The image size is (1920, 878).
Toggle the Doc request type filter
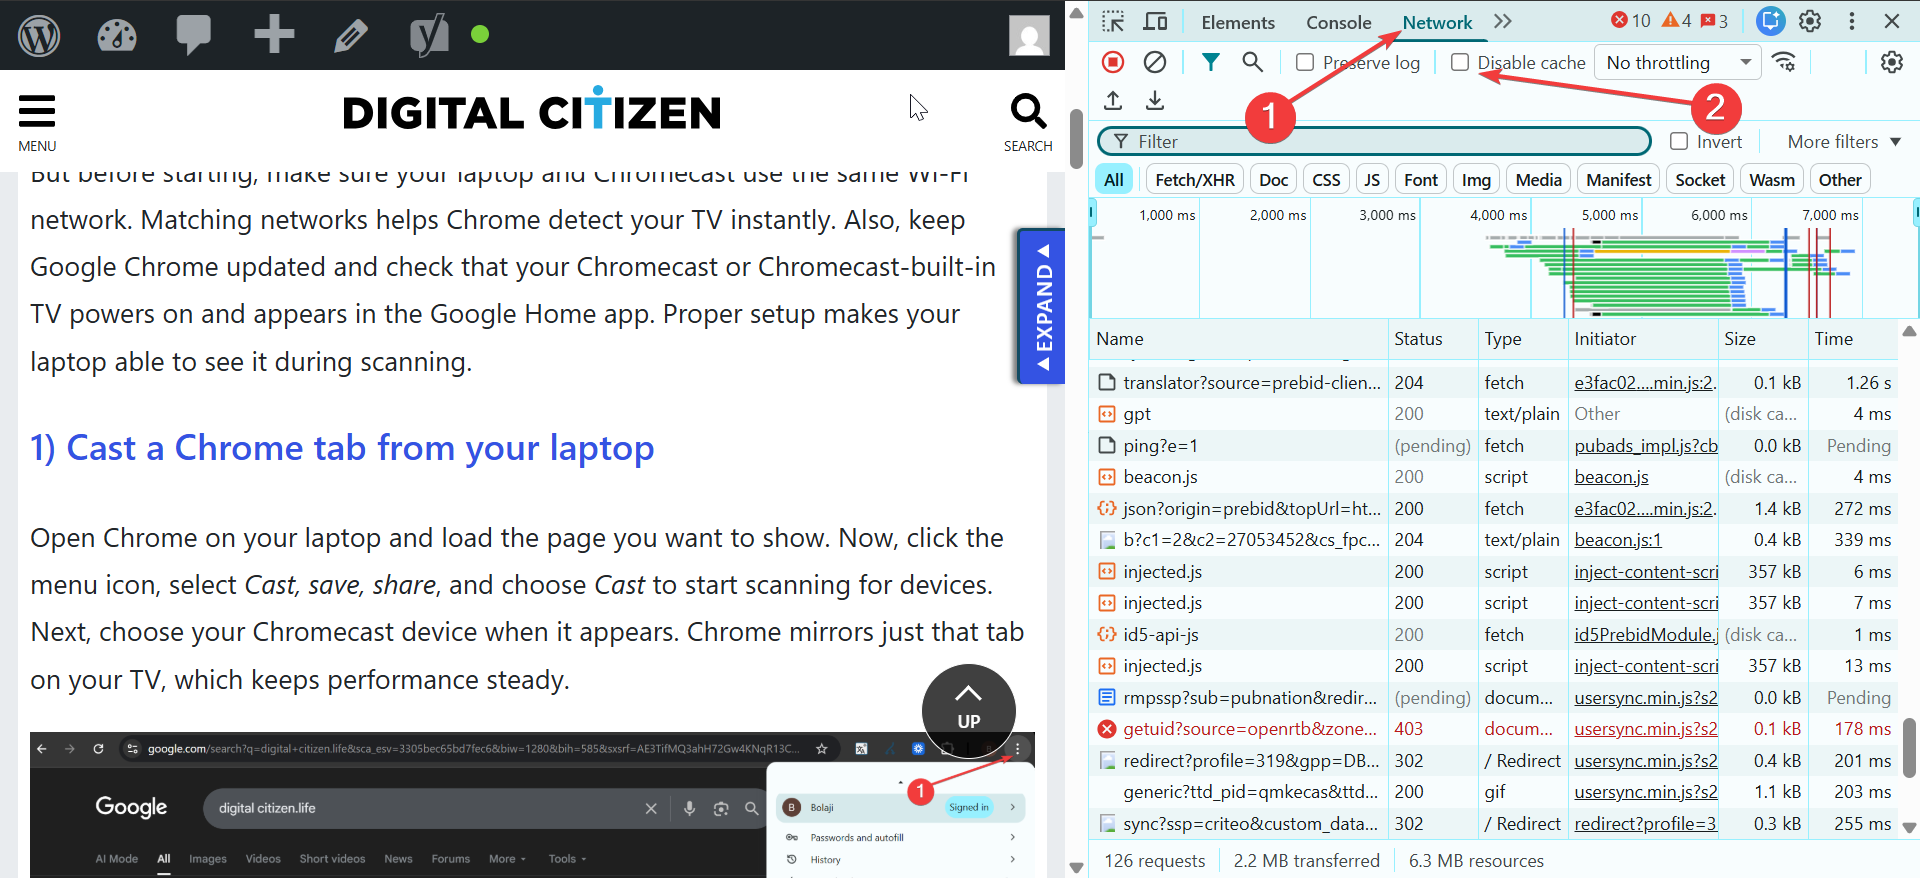1274,180
